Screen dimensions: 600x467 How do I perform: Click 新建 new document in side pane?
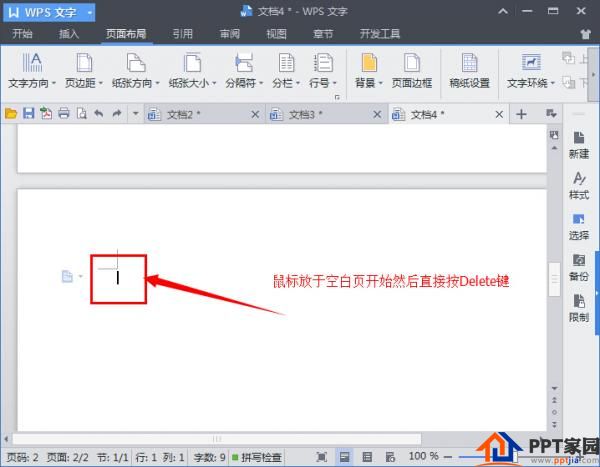coord(579,145)
